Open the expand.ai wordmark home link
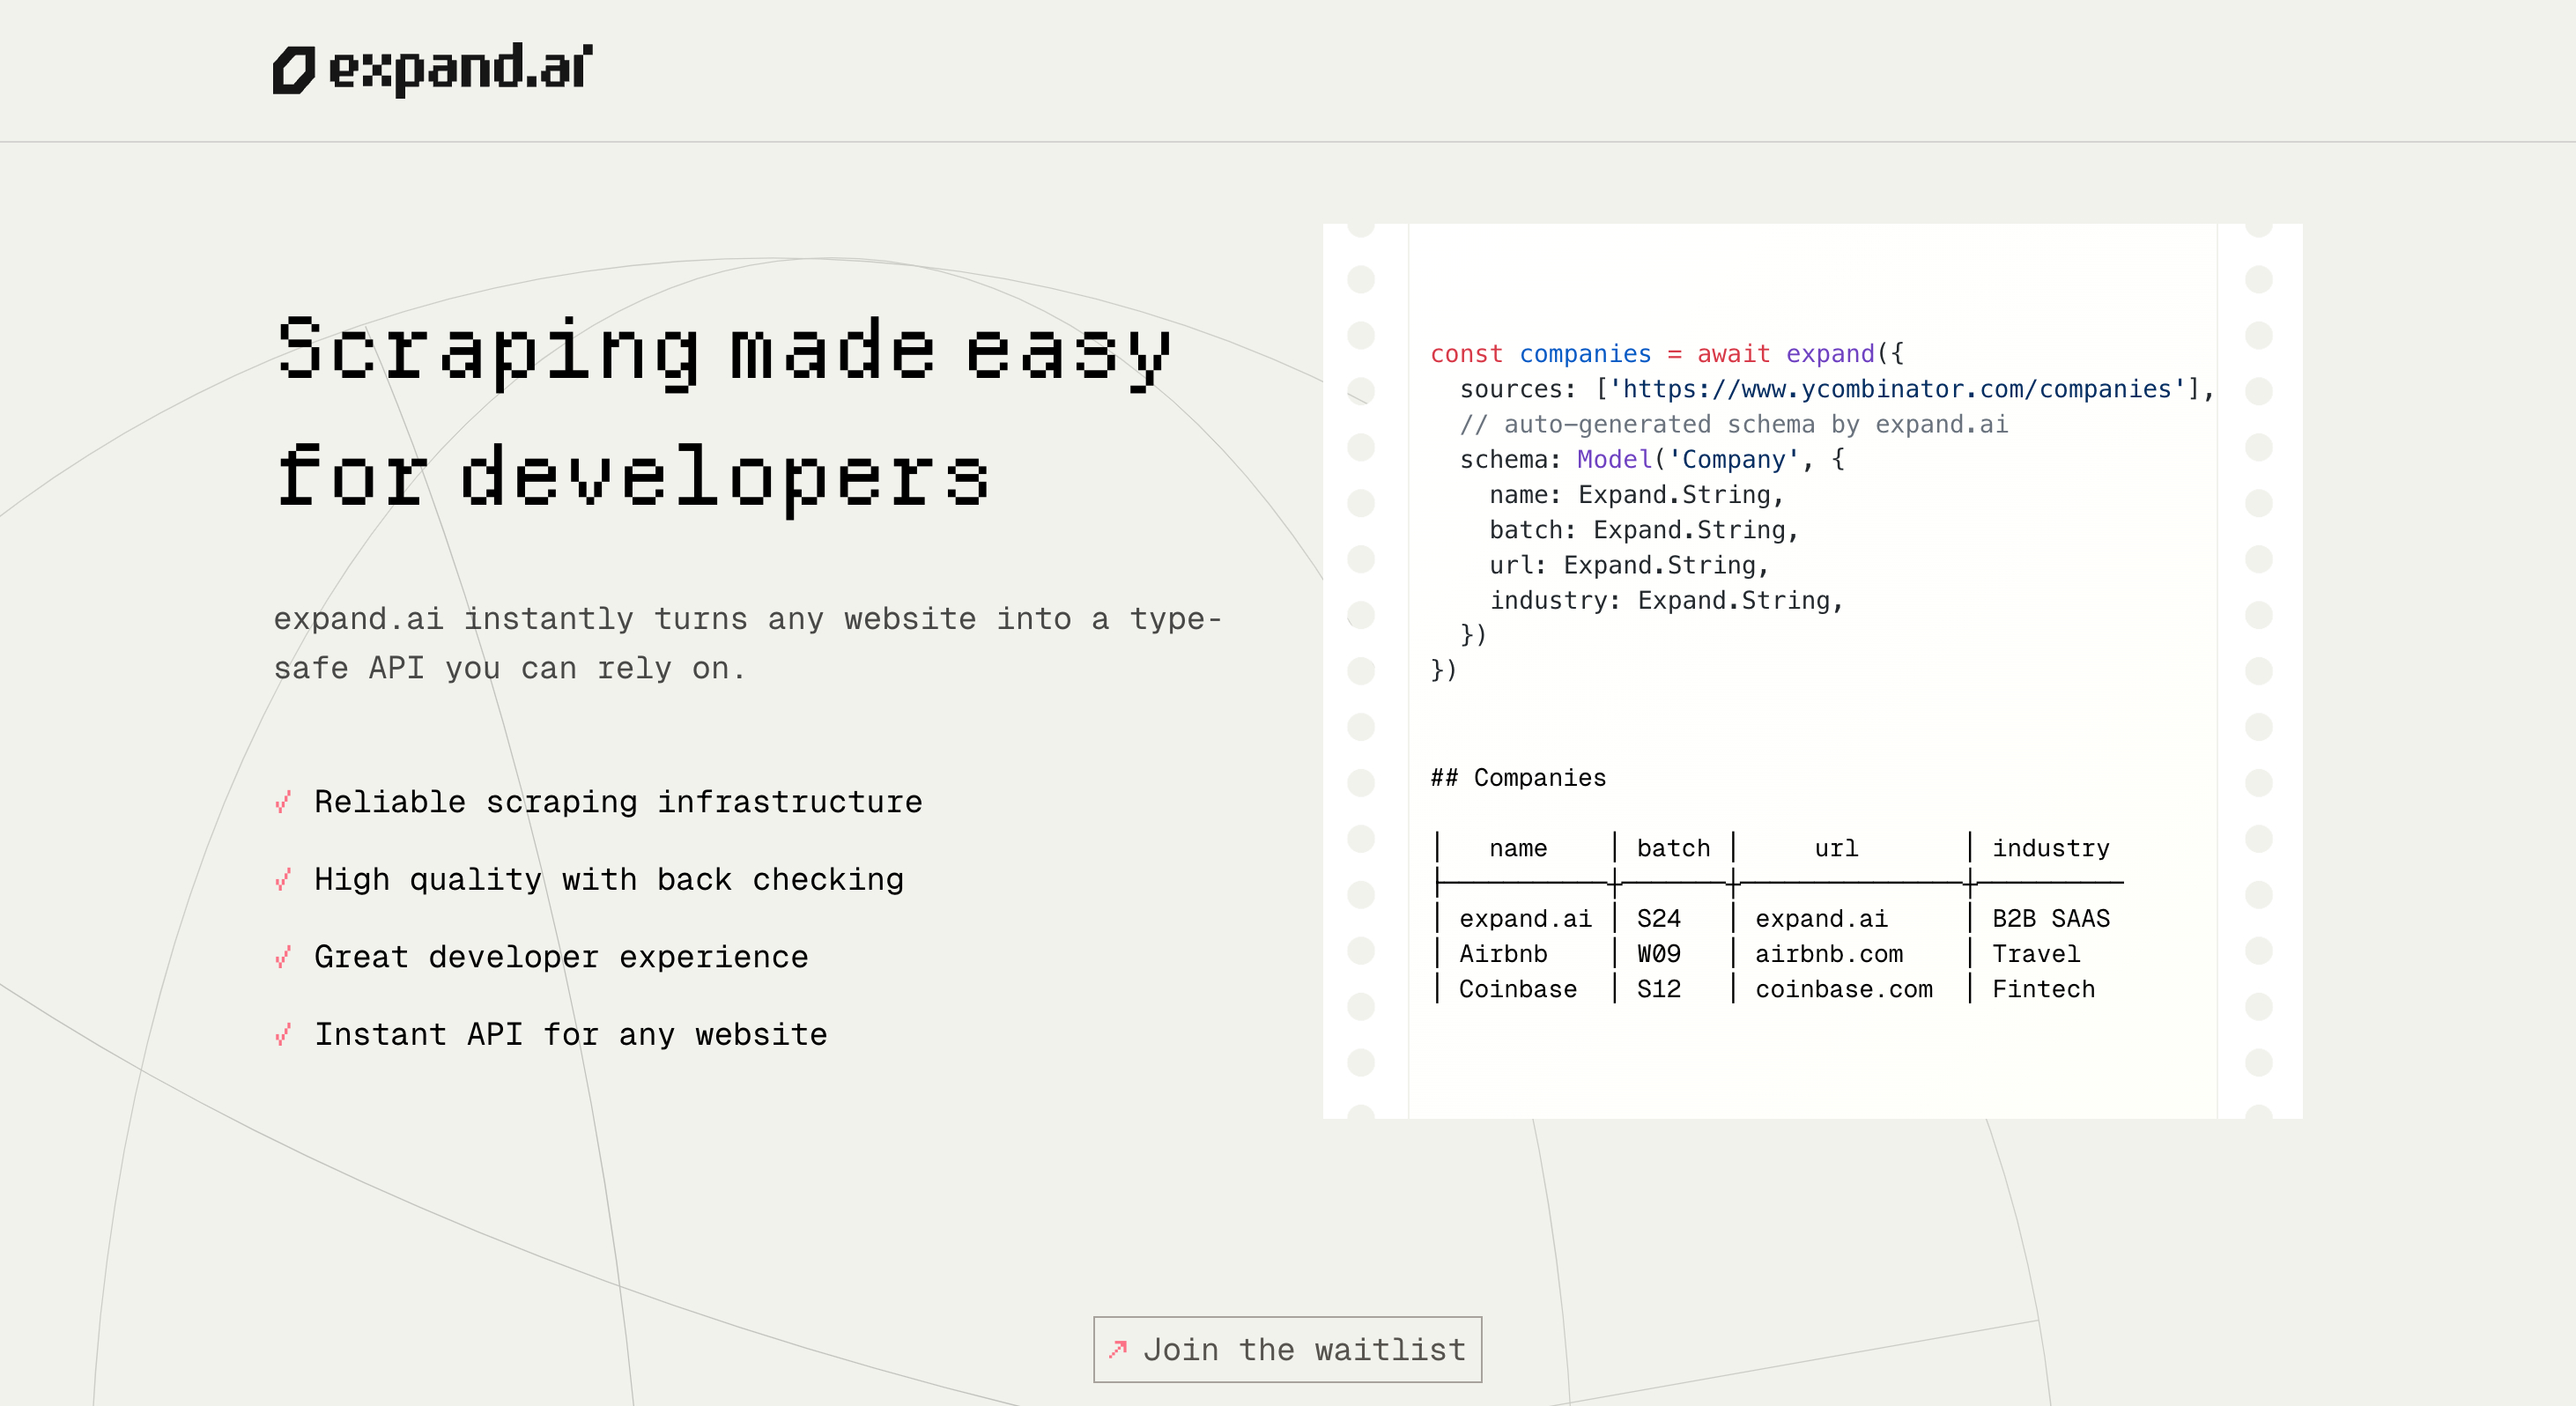 [460, 69]
